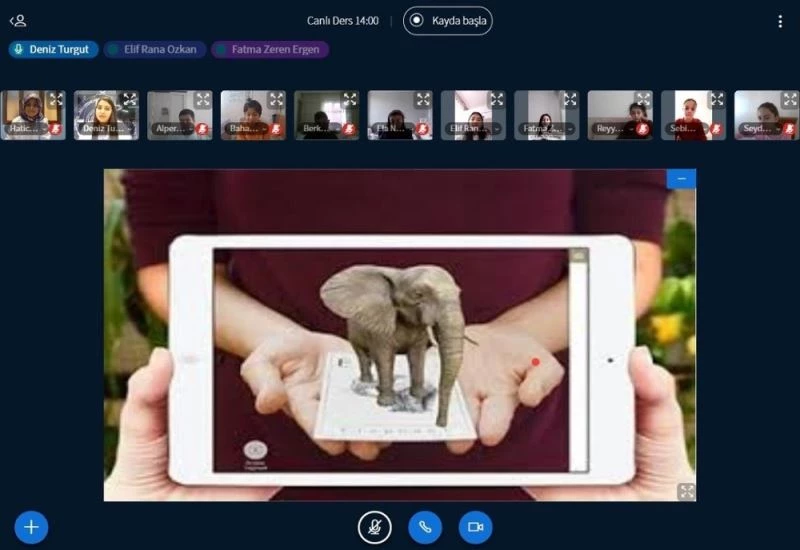
Task: Enlarge Seyd's webcam view
Action: pyautogui.click(x=790, y=99)
